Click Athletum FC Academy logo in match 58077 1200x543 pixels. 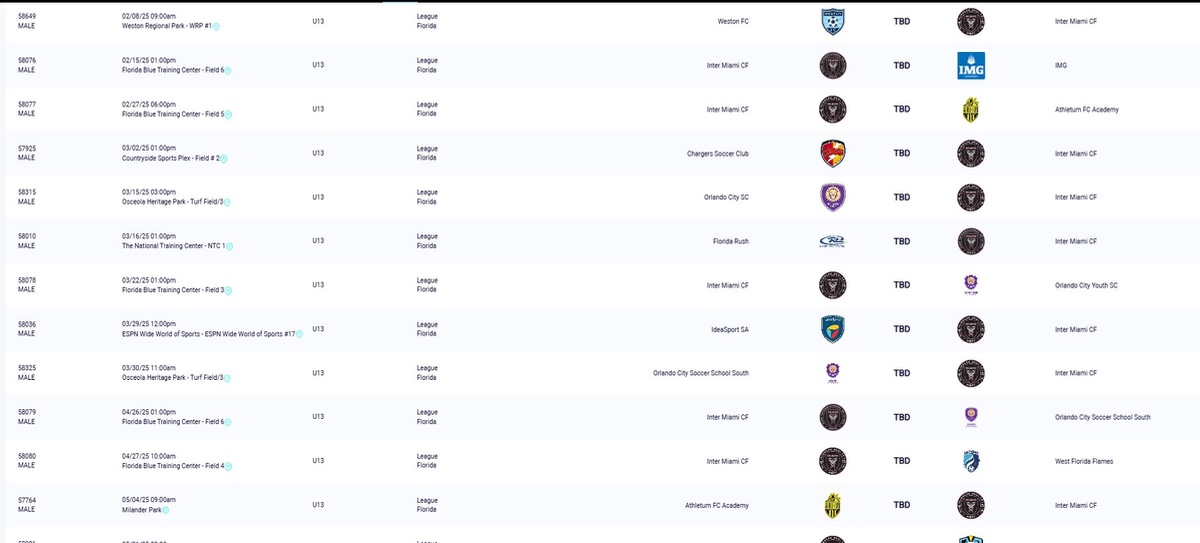point(971,110)
